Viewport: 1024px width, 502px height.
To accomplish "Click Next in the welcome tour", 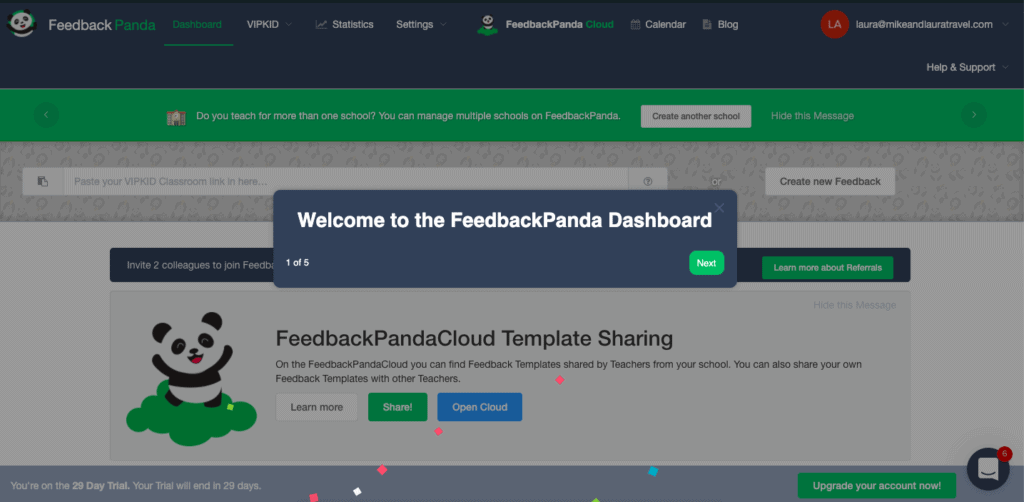I will 706,263.
